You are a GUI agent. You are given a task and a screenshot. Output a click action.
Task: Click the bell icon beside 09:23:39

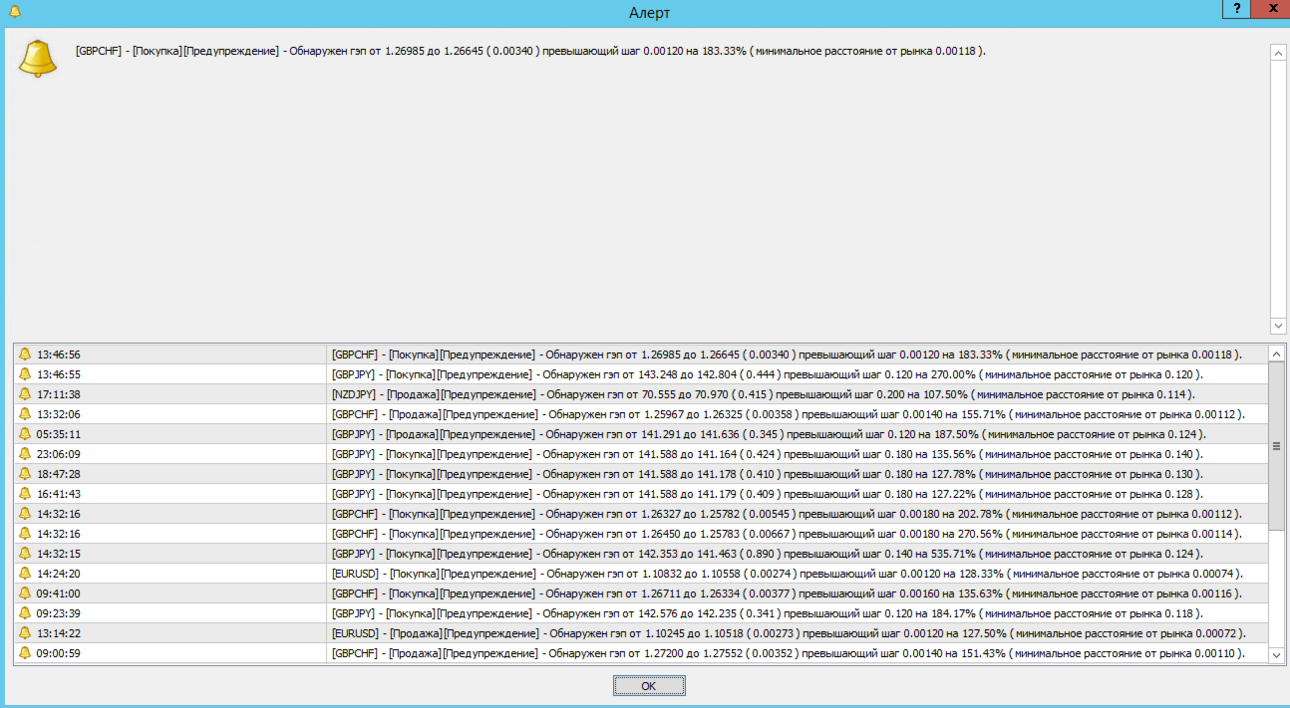click(x=25, y=614)
